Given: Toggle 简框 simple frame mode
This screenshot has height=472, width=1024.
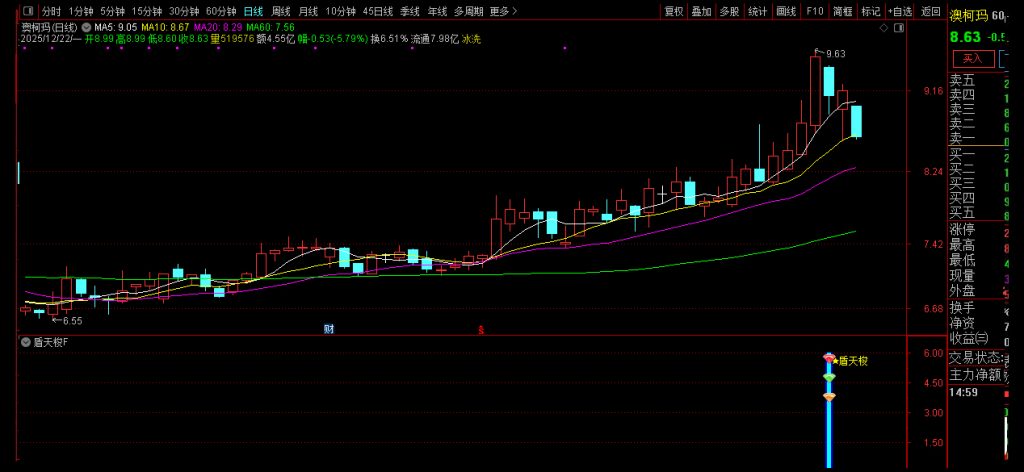Looking at the screenshot, I should coord(842,11).
